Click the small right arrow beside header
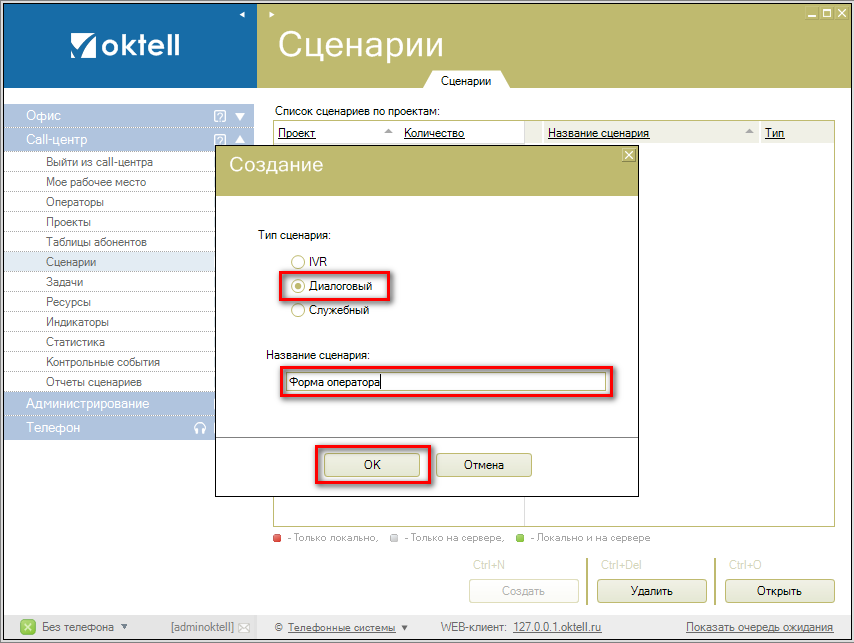The height and width of the screenshot is (643, 854). pos(271,15)
